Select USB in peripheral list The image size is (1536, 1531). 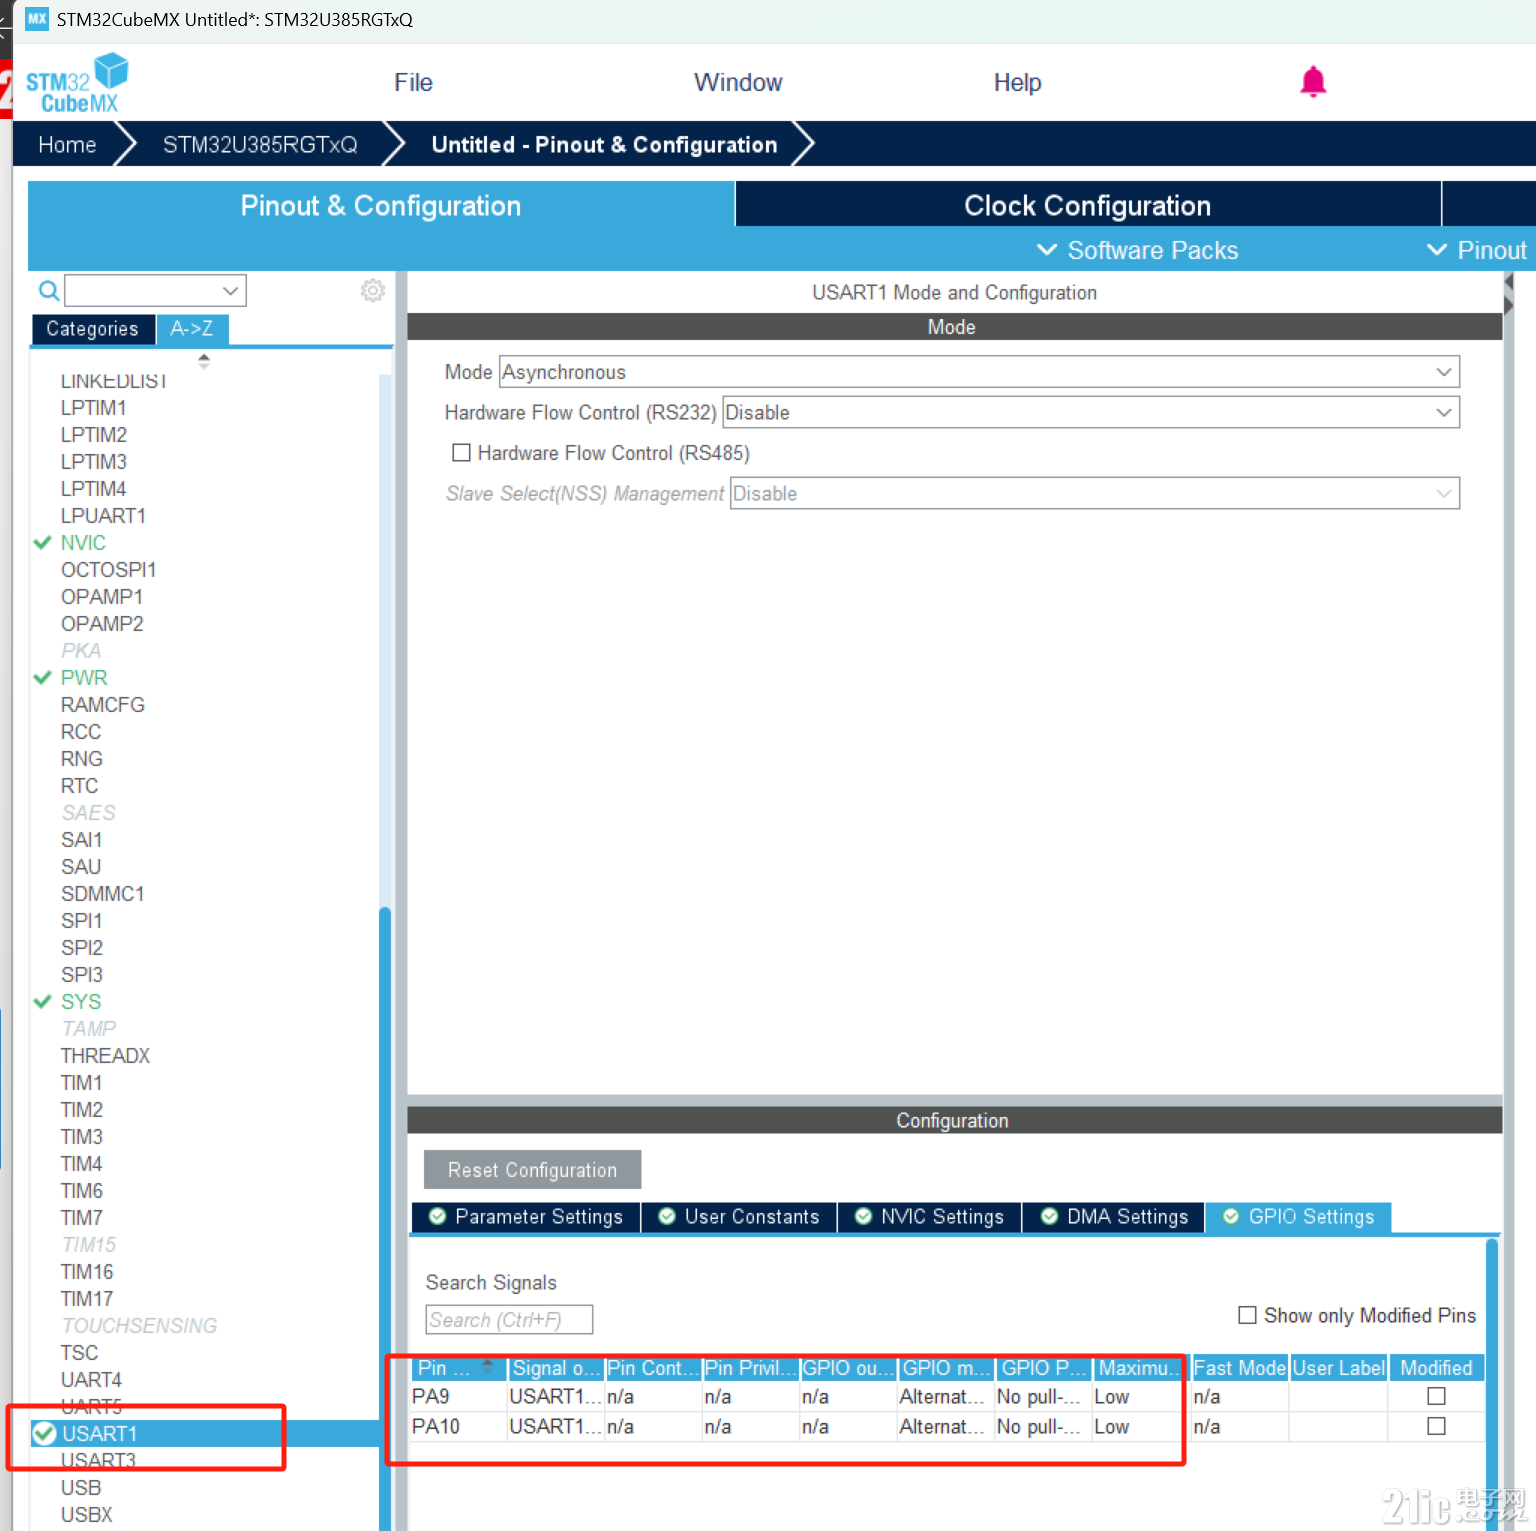pos(81,1488)
